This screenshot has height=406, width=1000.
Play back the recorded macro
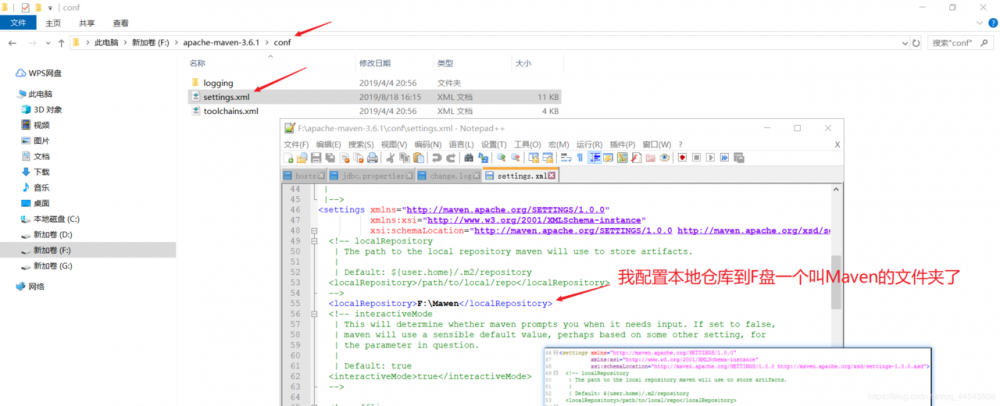click(710, 157)
